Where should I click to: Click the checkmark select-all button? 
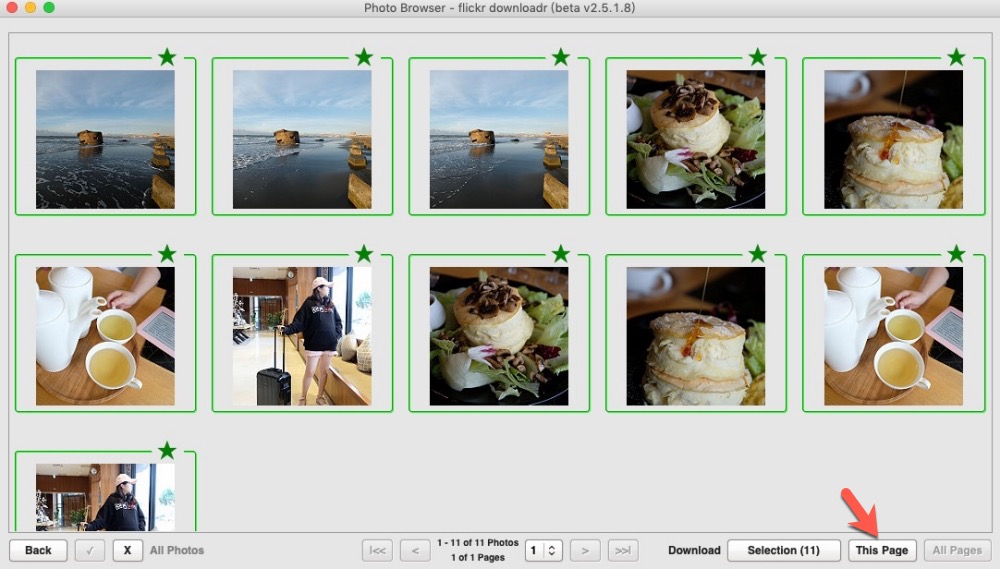(90, 550)
